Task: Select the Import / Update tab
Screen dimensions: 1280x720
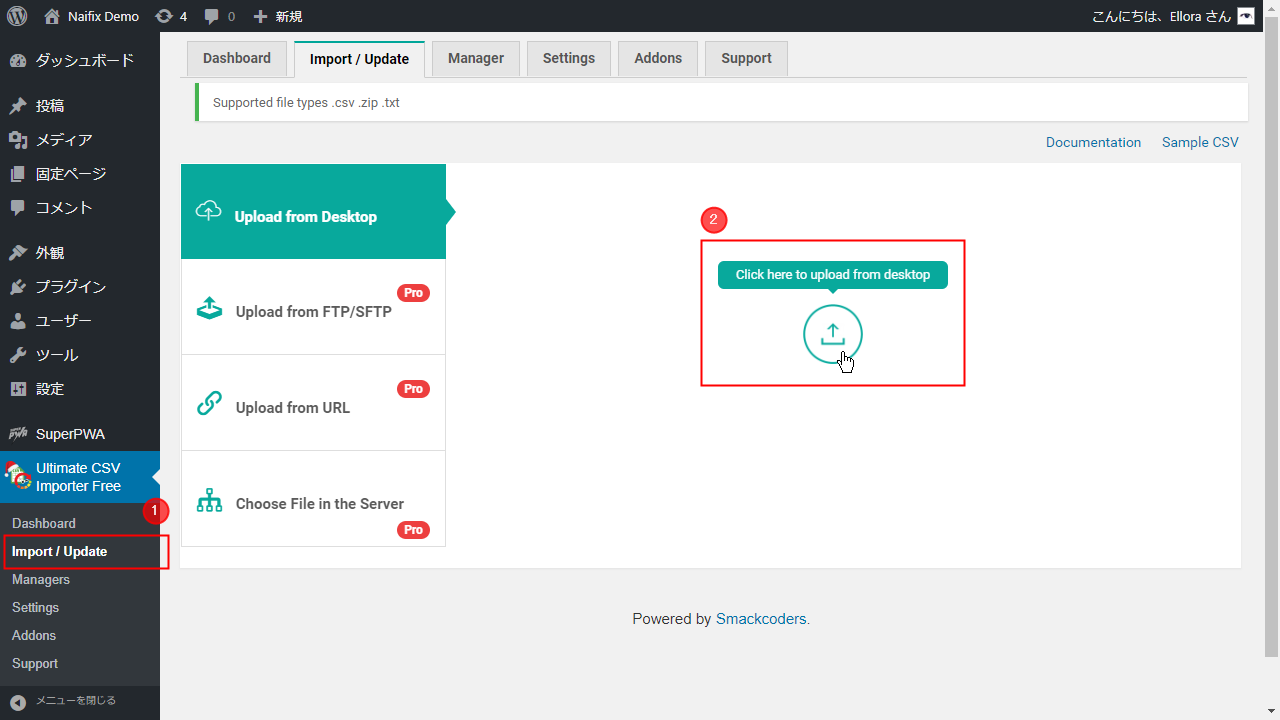Action: point(359,59)
